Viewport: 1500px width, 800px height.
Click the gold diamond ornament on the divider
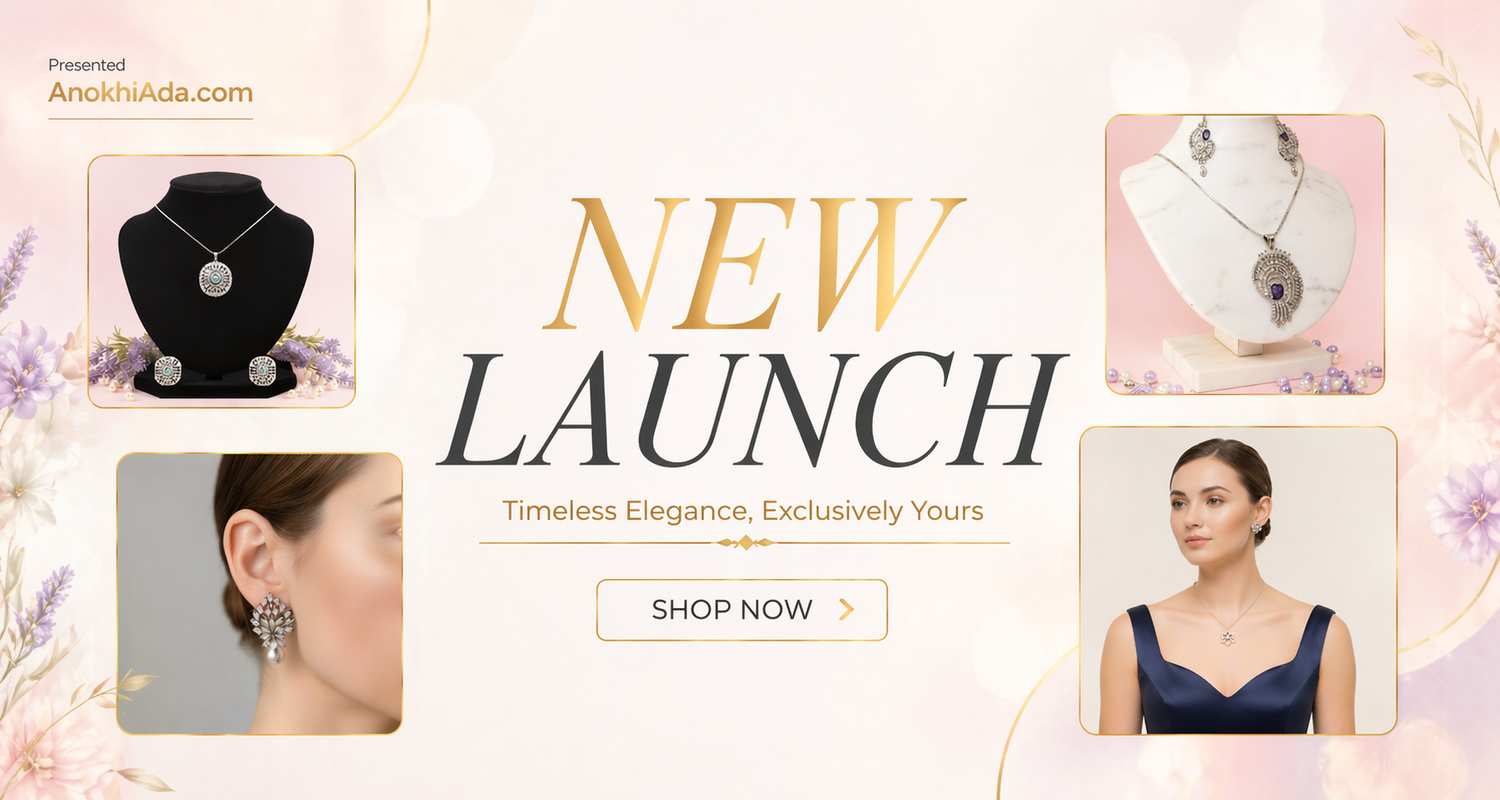pos(744,543)
